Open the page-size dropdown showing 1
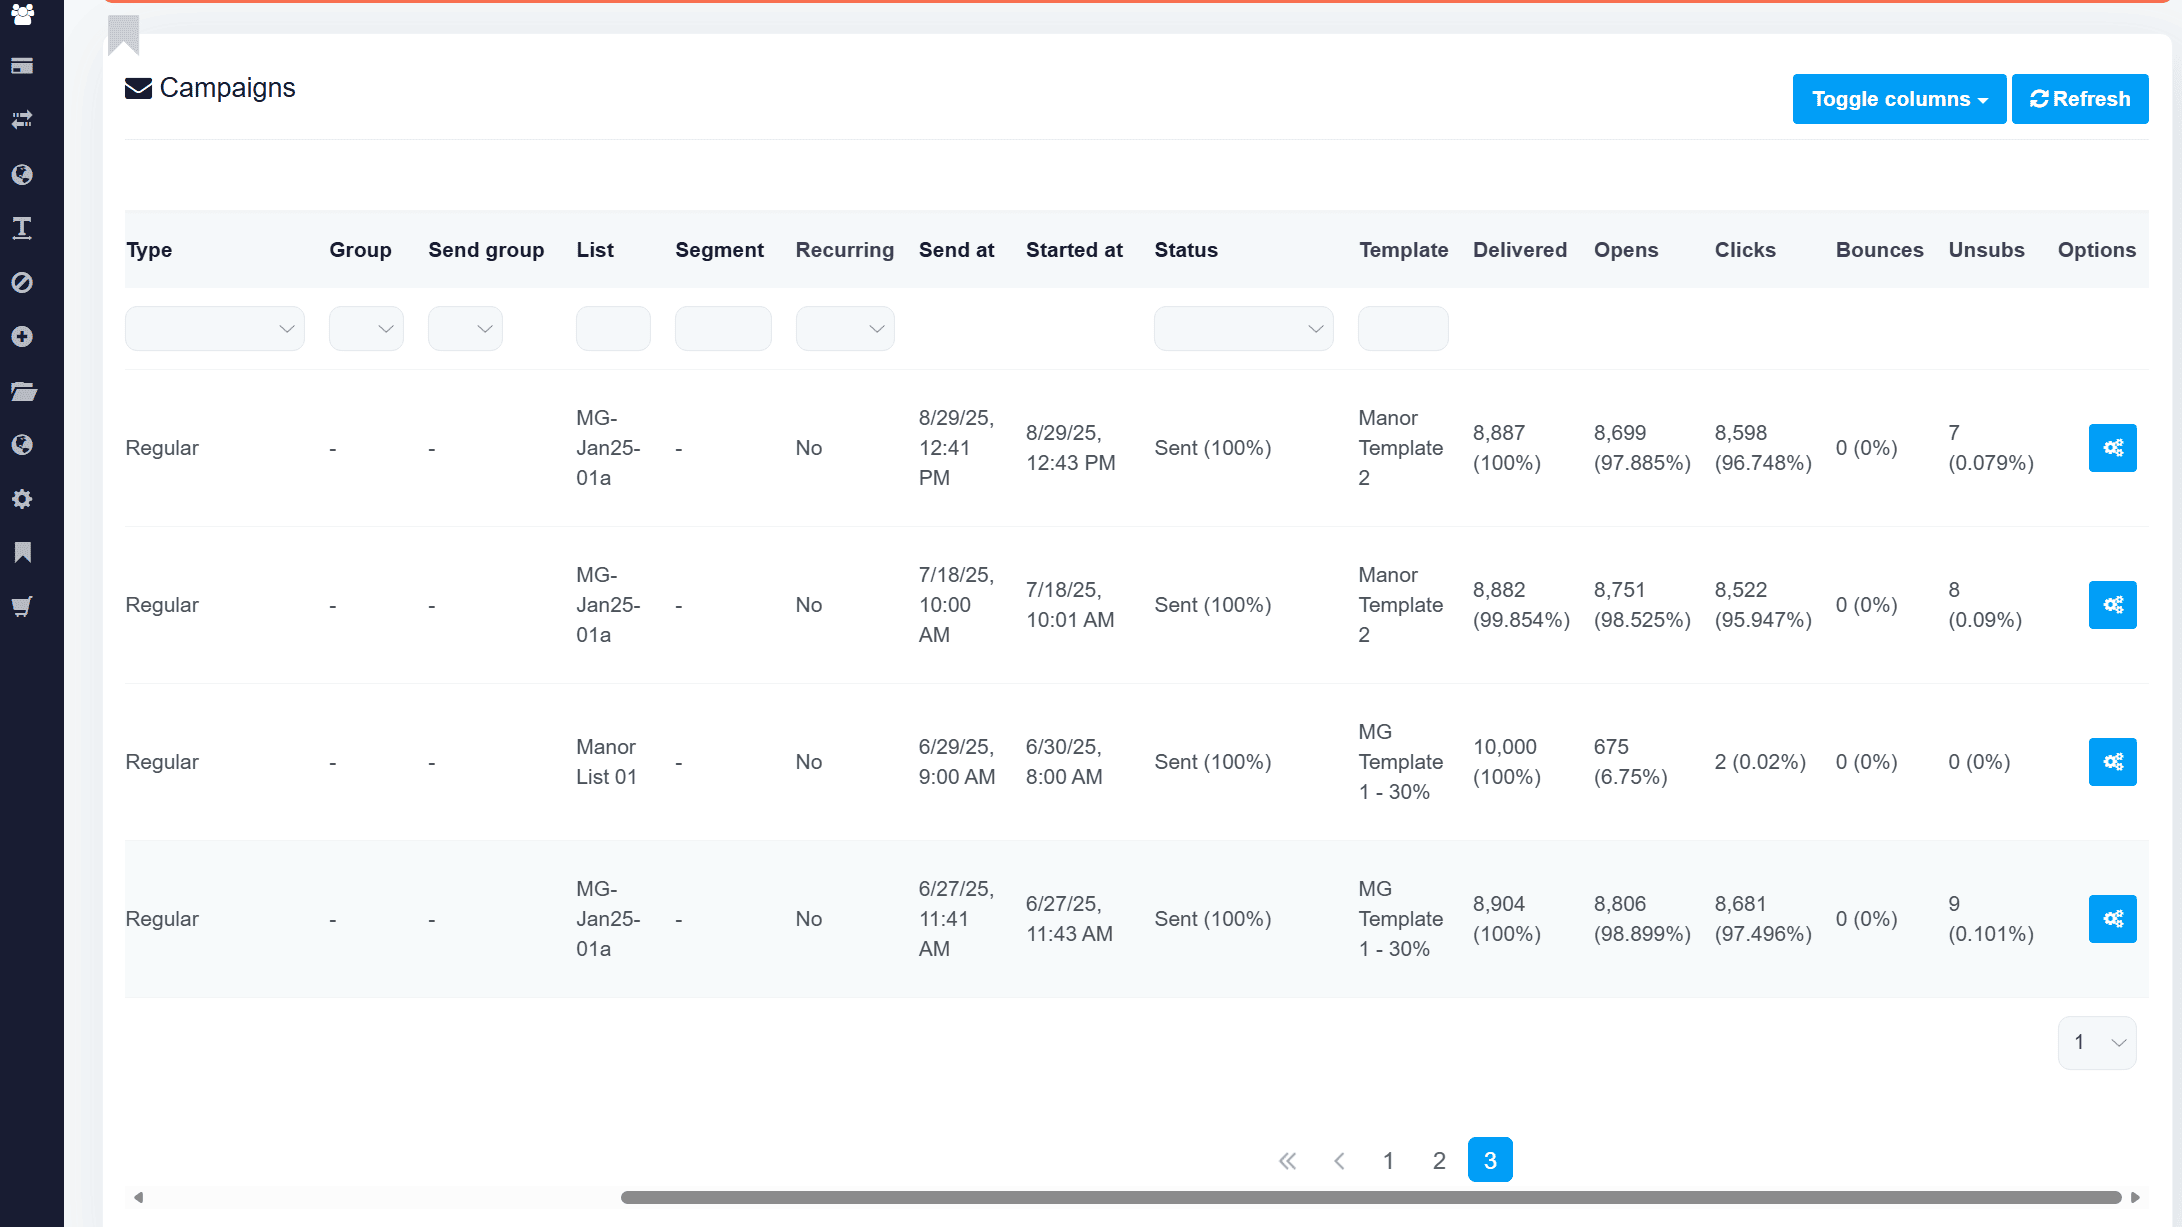 tap(2097, 1043)
